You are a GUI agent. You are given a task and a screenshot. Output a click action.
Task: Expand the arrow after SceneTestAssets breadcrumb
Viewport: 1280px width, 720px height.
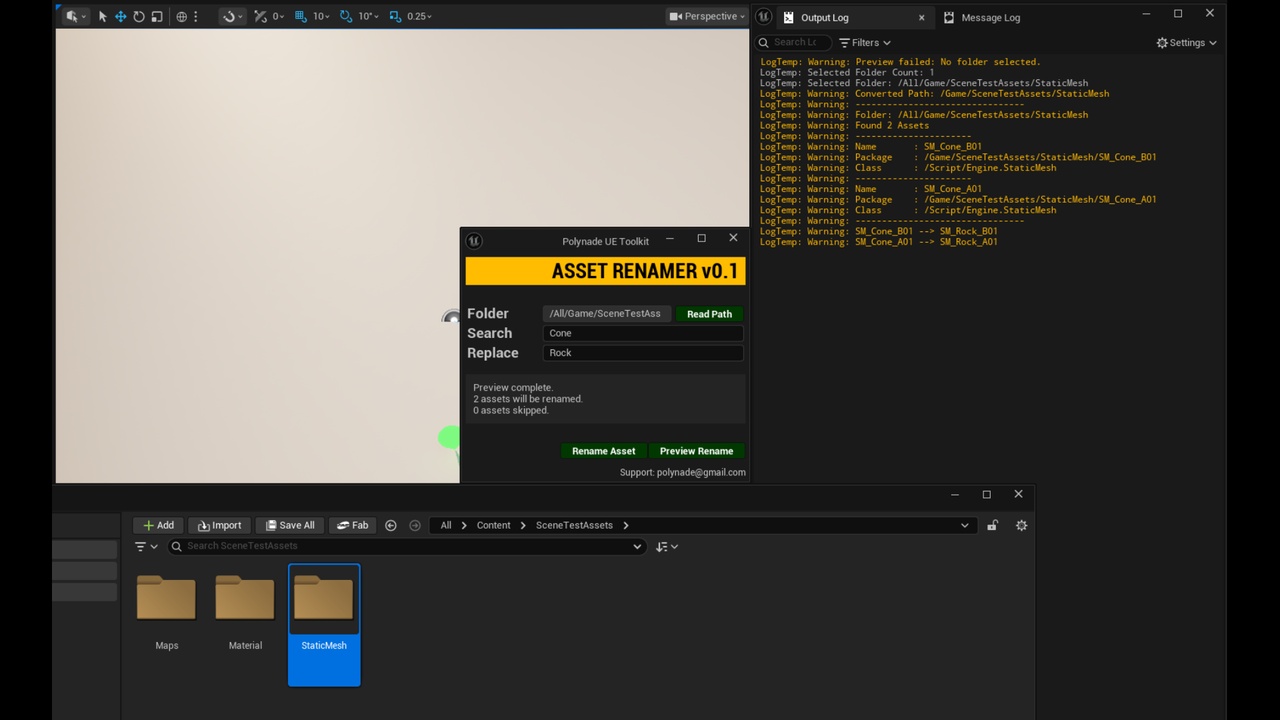click(626, 525)
